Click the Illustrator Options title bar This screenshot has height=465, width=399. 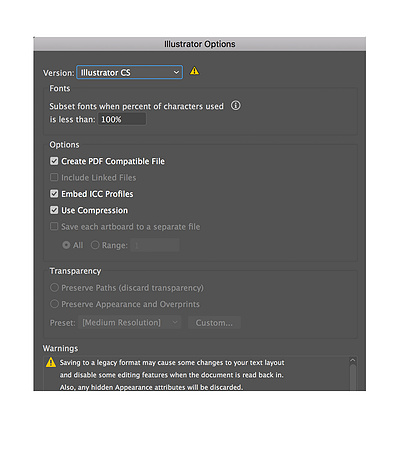[x=199, y=44]
